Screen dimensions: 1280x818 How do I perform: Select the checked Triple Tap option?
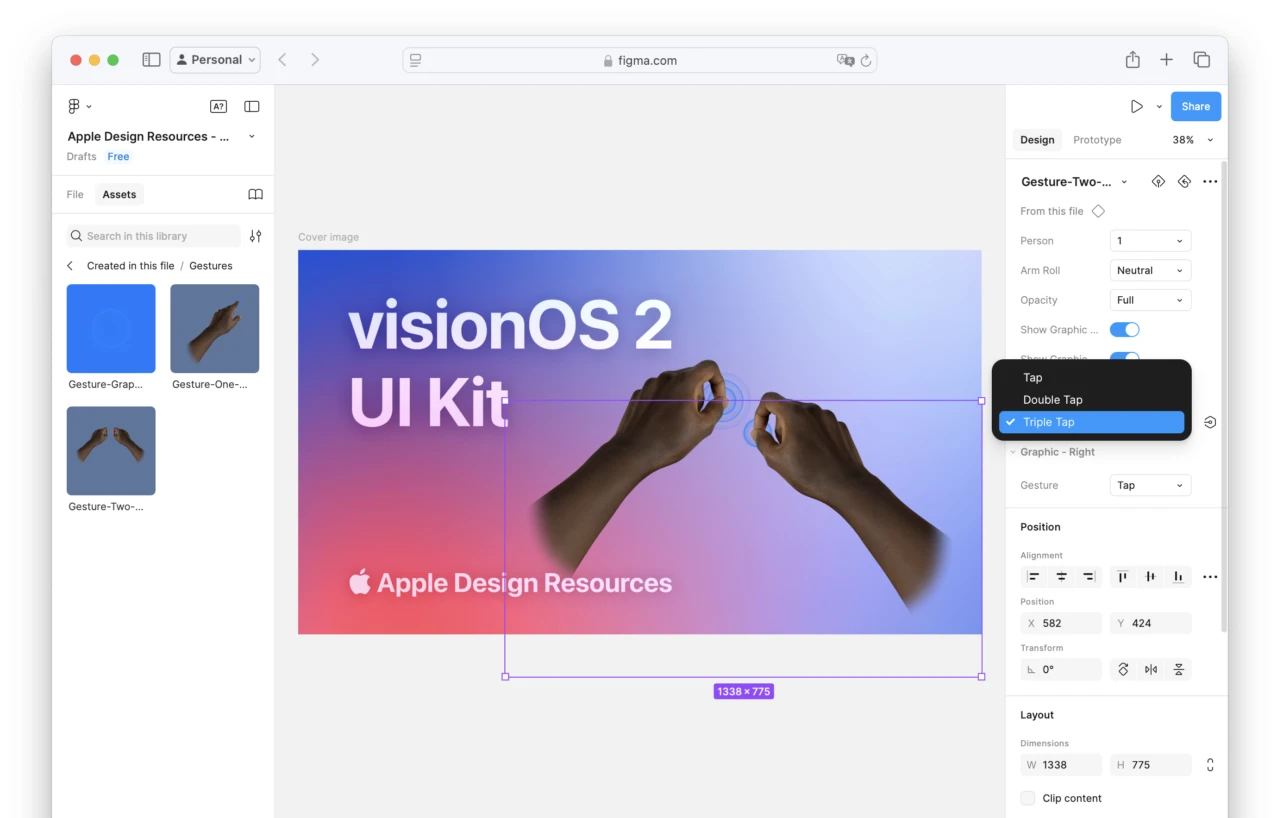(x=1091, y=422)
